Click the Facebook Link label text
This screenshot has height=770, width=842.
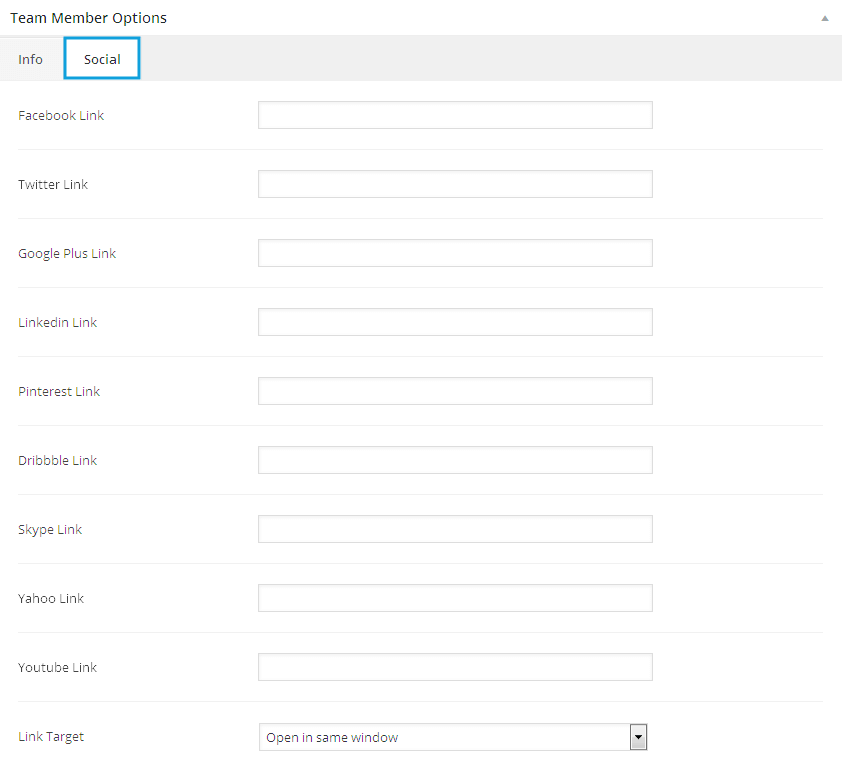pos(61,115)
